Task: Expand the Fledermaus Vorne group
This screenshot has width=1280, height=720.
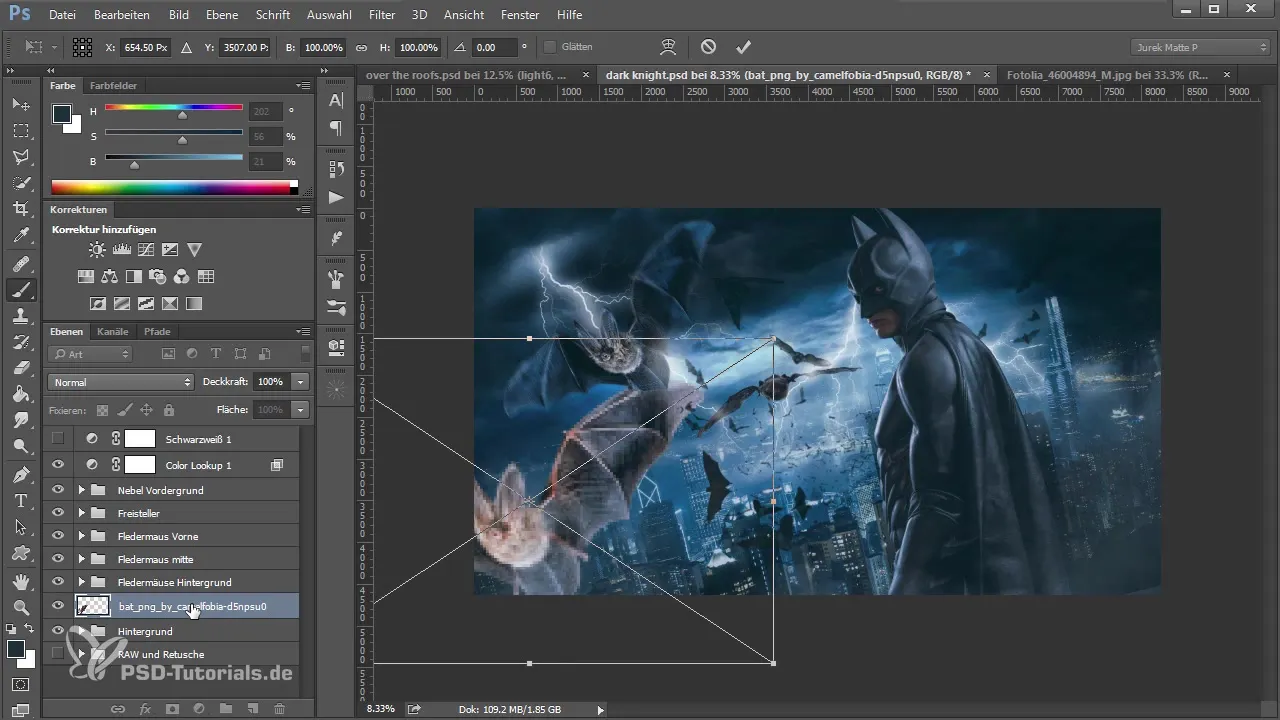Action: point(82,536)
